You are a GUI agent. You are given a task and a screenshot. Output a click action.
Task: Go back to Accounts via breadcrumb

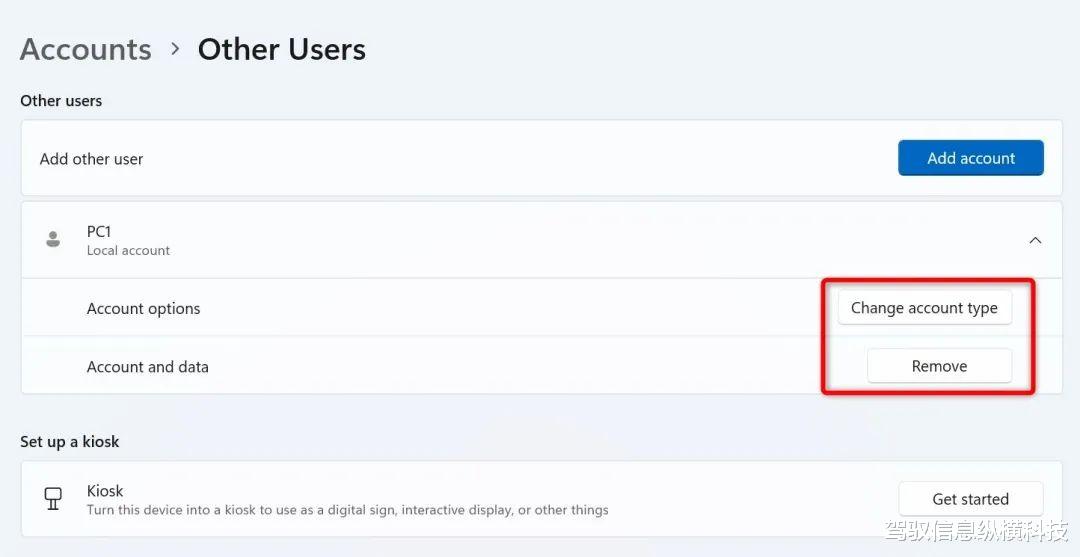[86, 50]
